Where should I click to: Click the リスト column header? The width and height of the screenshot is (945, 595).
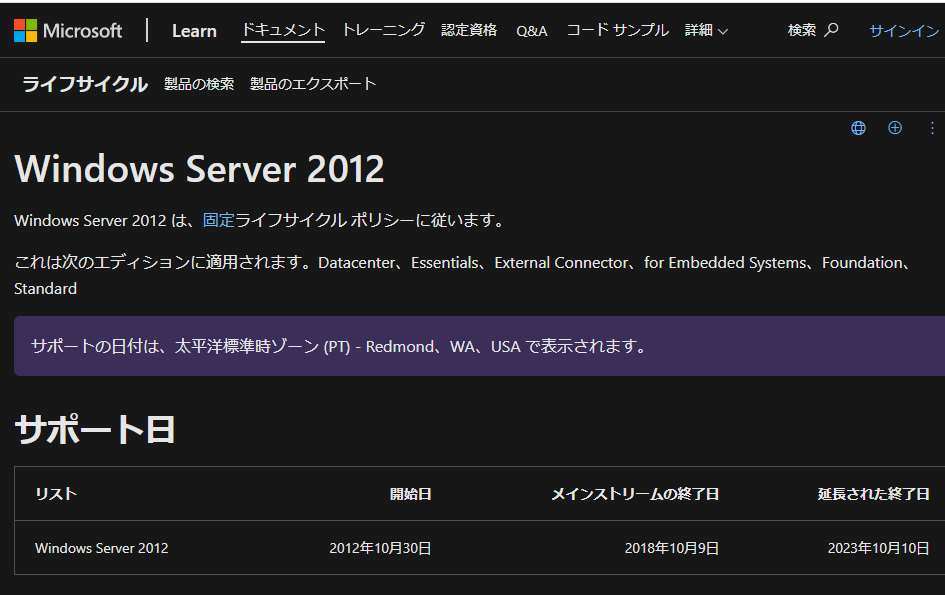56,494
